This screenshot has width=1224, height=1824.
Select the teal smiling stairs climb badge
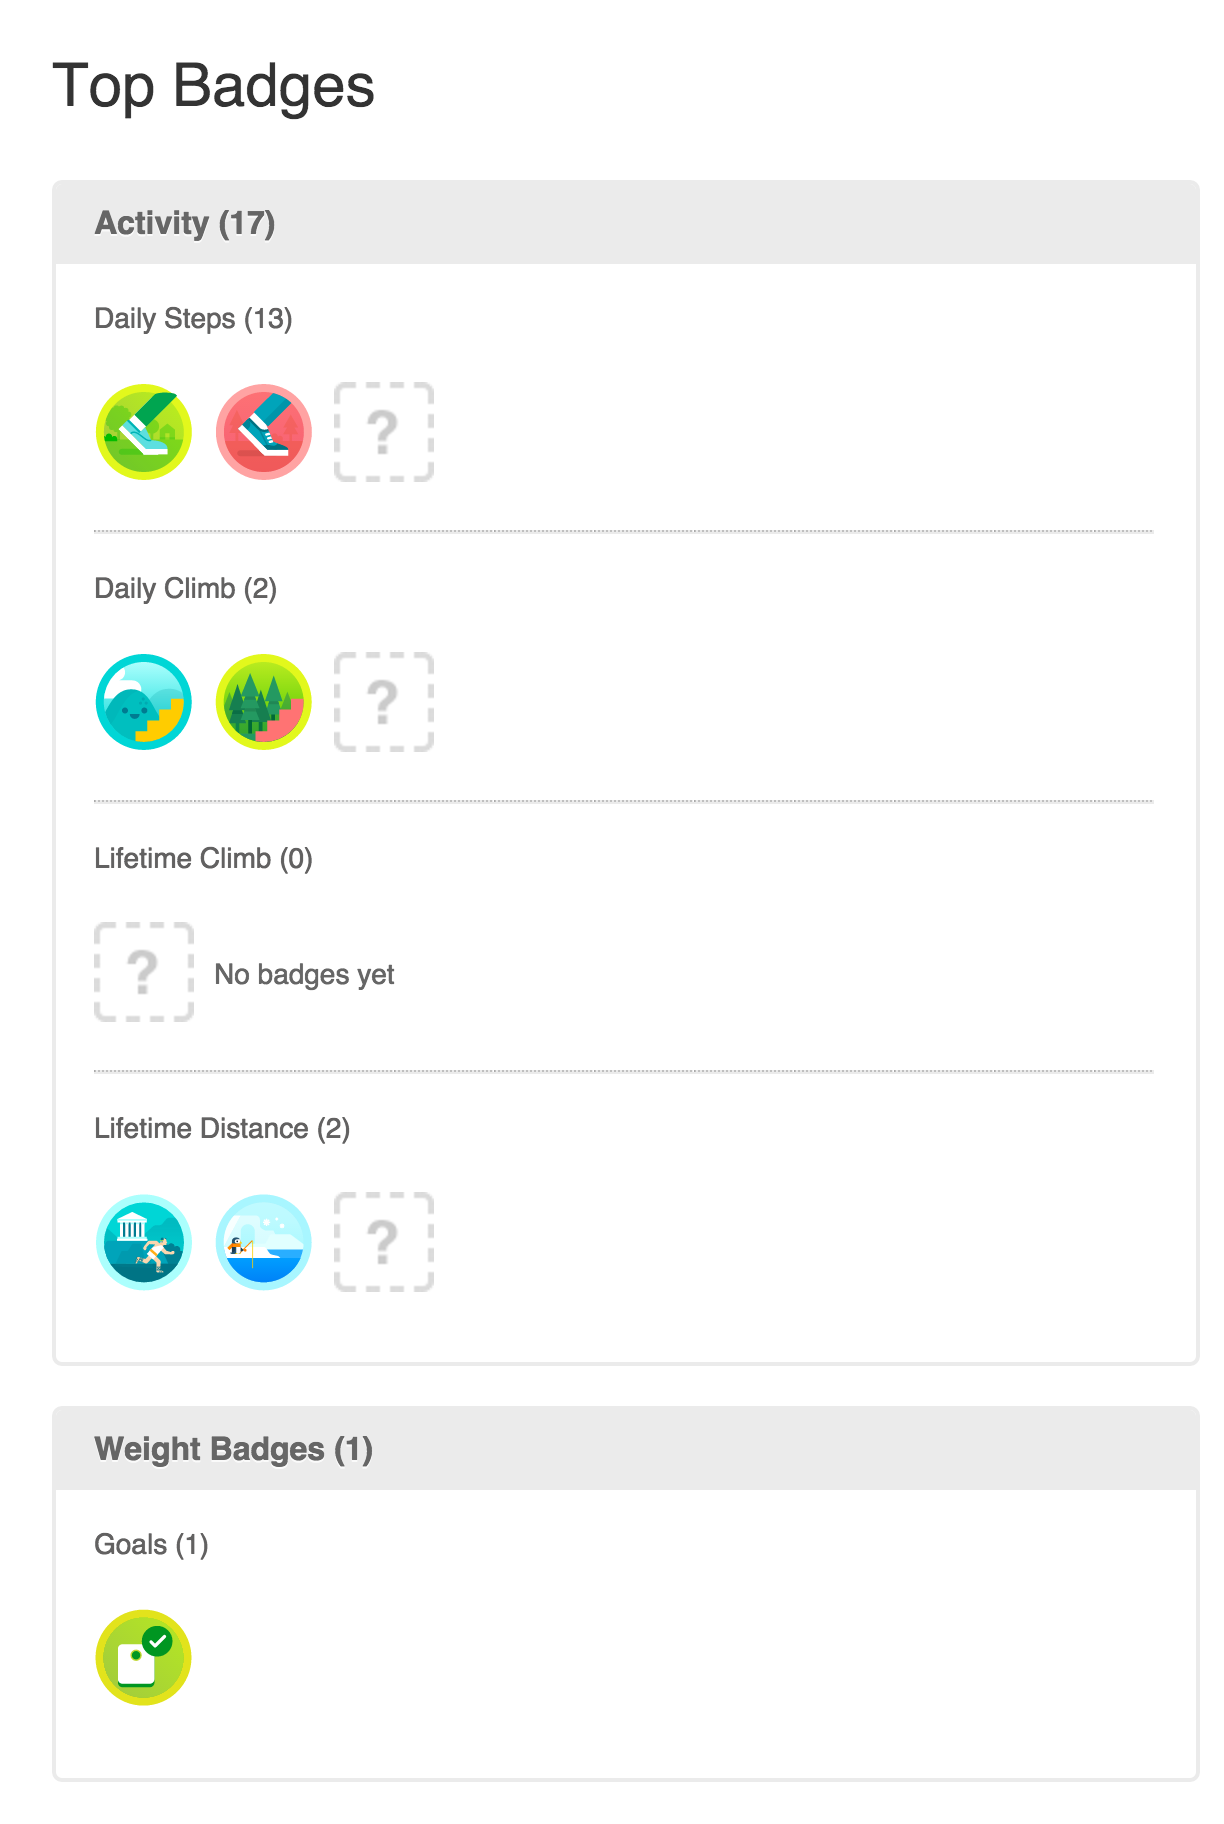pos(144,702)
